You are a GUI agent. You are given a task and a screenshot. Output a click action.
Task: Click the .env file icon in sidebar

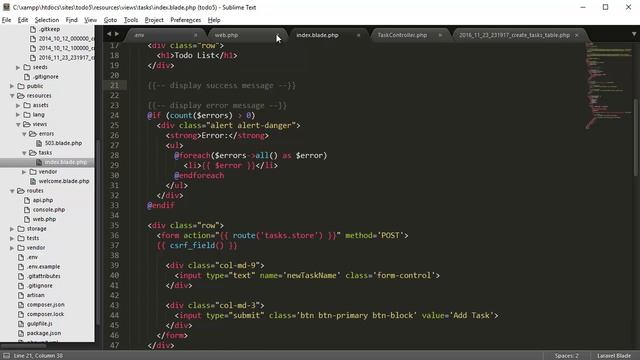pyautogui.click(x=21, y=257)
